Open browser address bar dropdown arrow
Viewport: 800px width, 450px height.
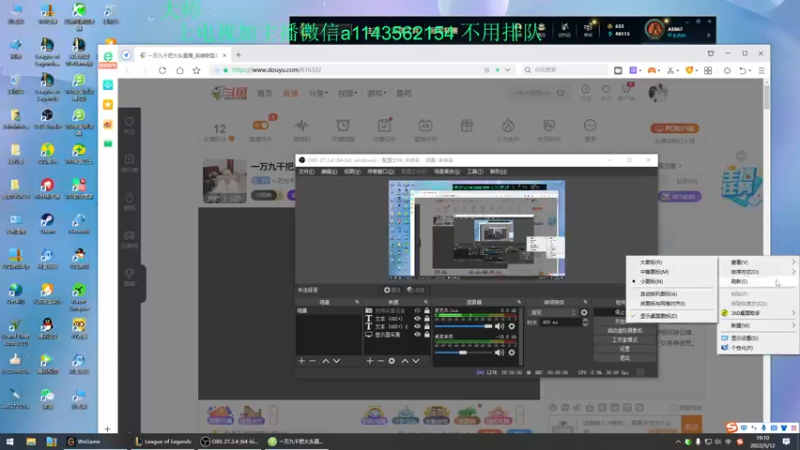507,70
